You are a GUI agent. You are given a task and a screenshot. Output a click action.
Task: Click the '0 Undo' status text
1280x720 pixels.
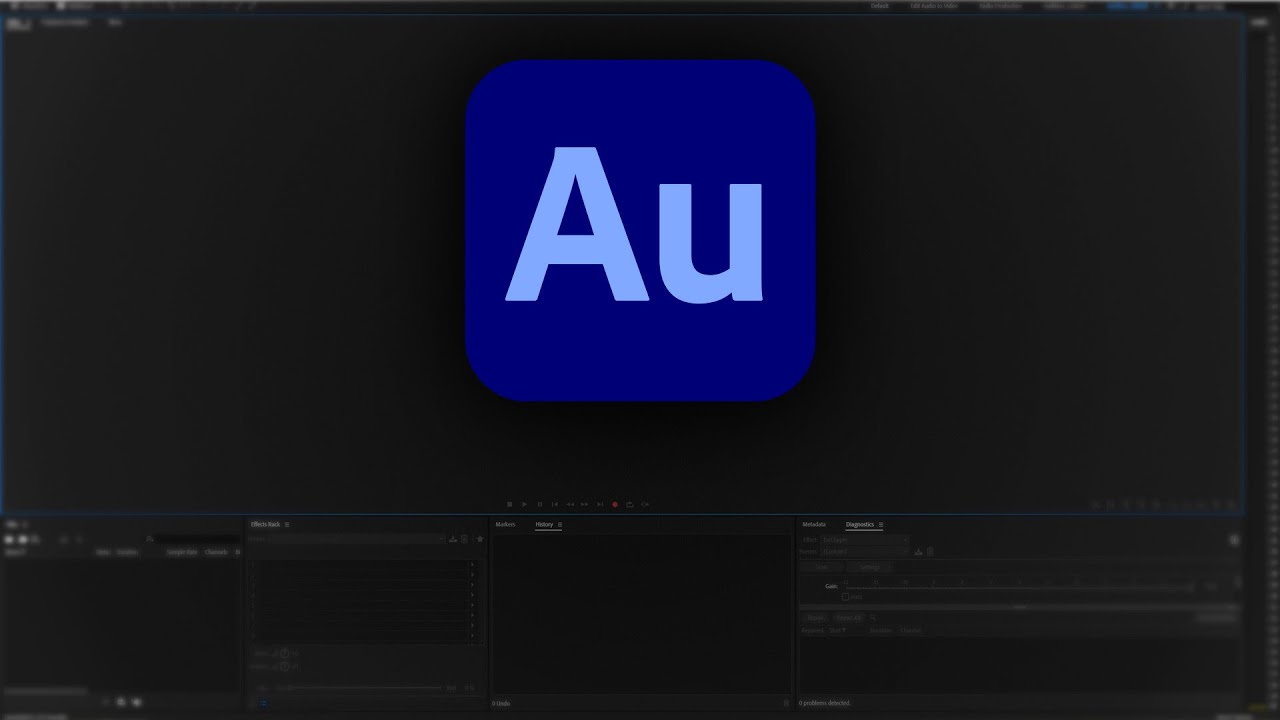click(501, 703)
